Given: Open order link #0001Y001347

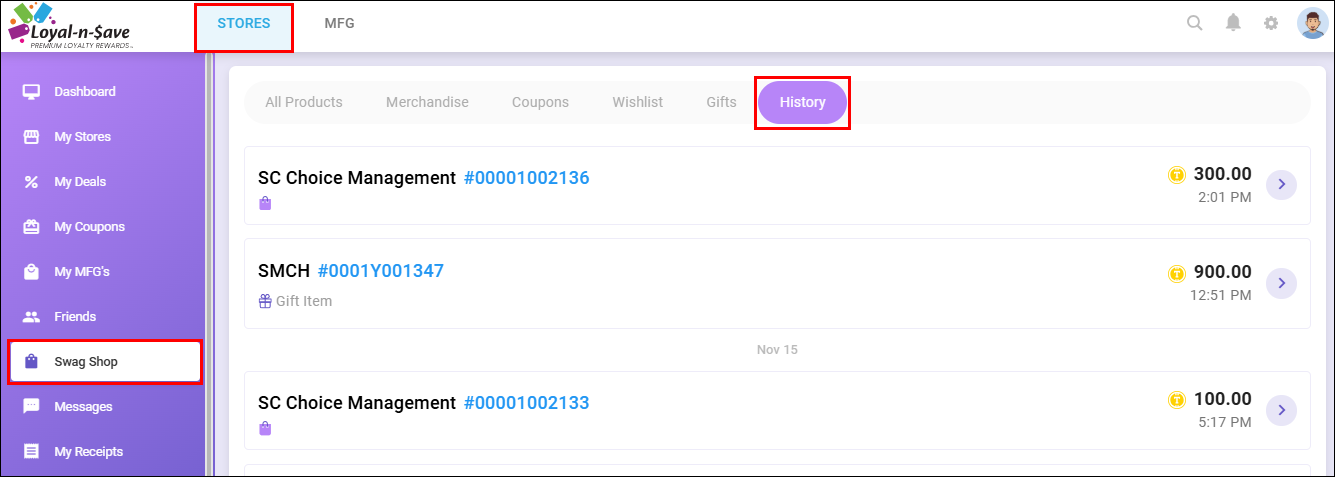Looking at the screenshot, I should [x=380, y=271].
